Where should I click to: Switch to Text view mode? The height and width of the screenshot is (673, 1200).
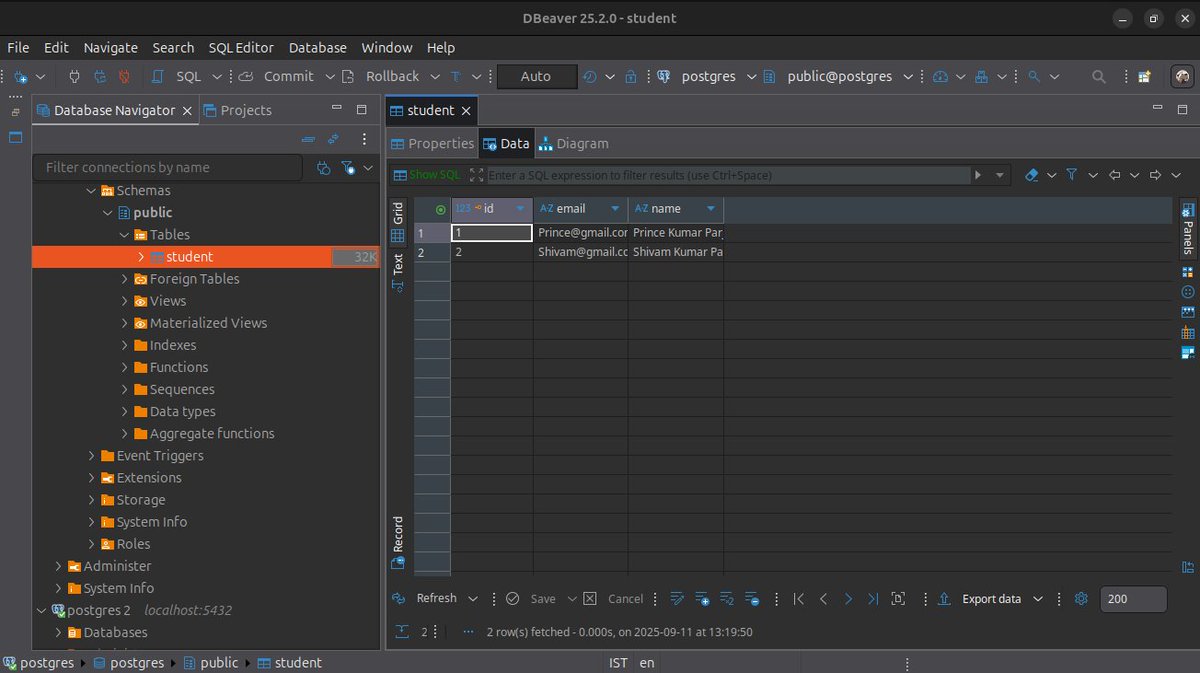[x=398, y=272]
